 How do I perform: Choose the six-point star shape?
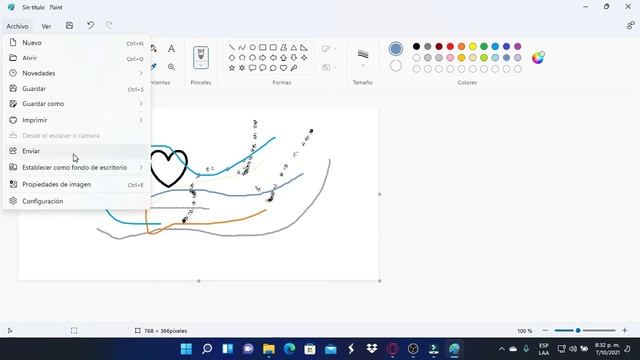242,68
